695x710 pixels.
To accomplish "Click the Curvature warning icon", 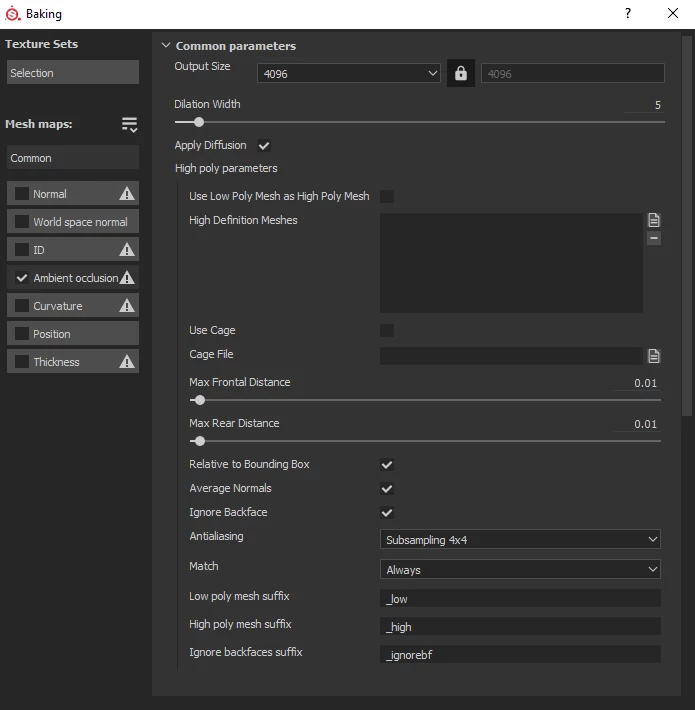I will pos(127,306).
